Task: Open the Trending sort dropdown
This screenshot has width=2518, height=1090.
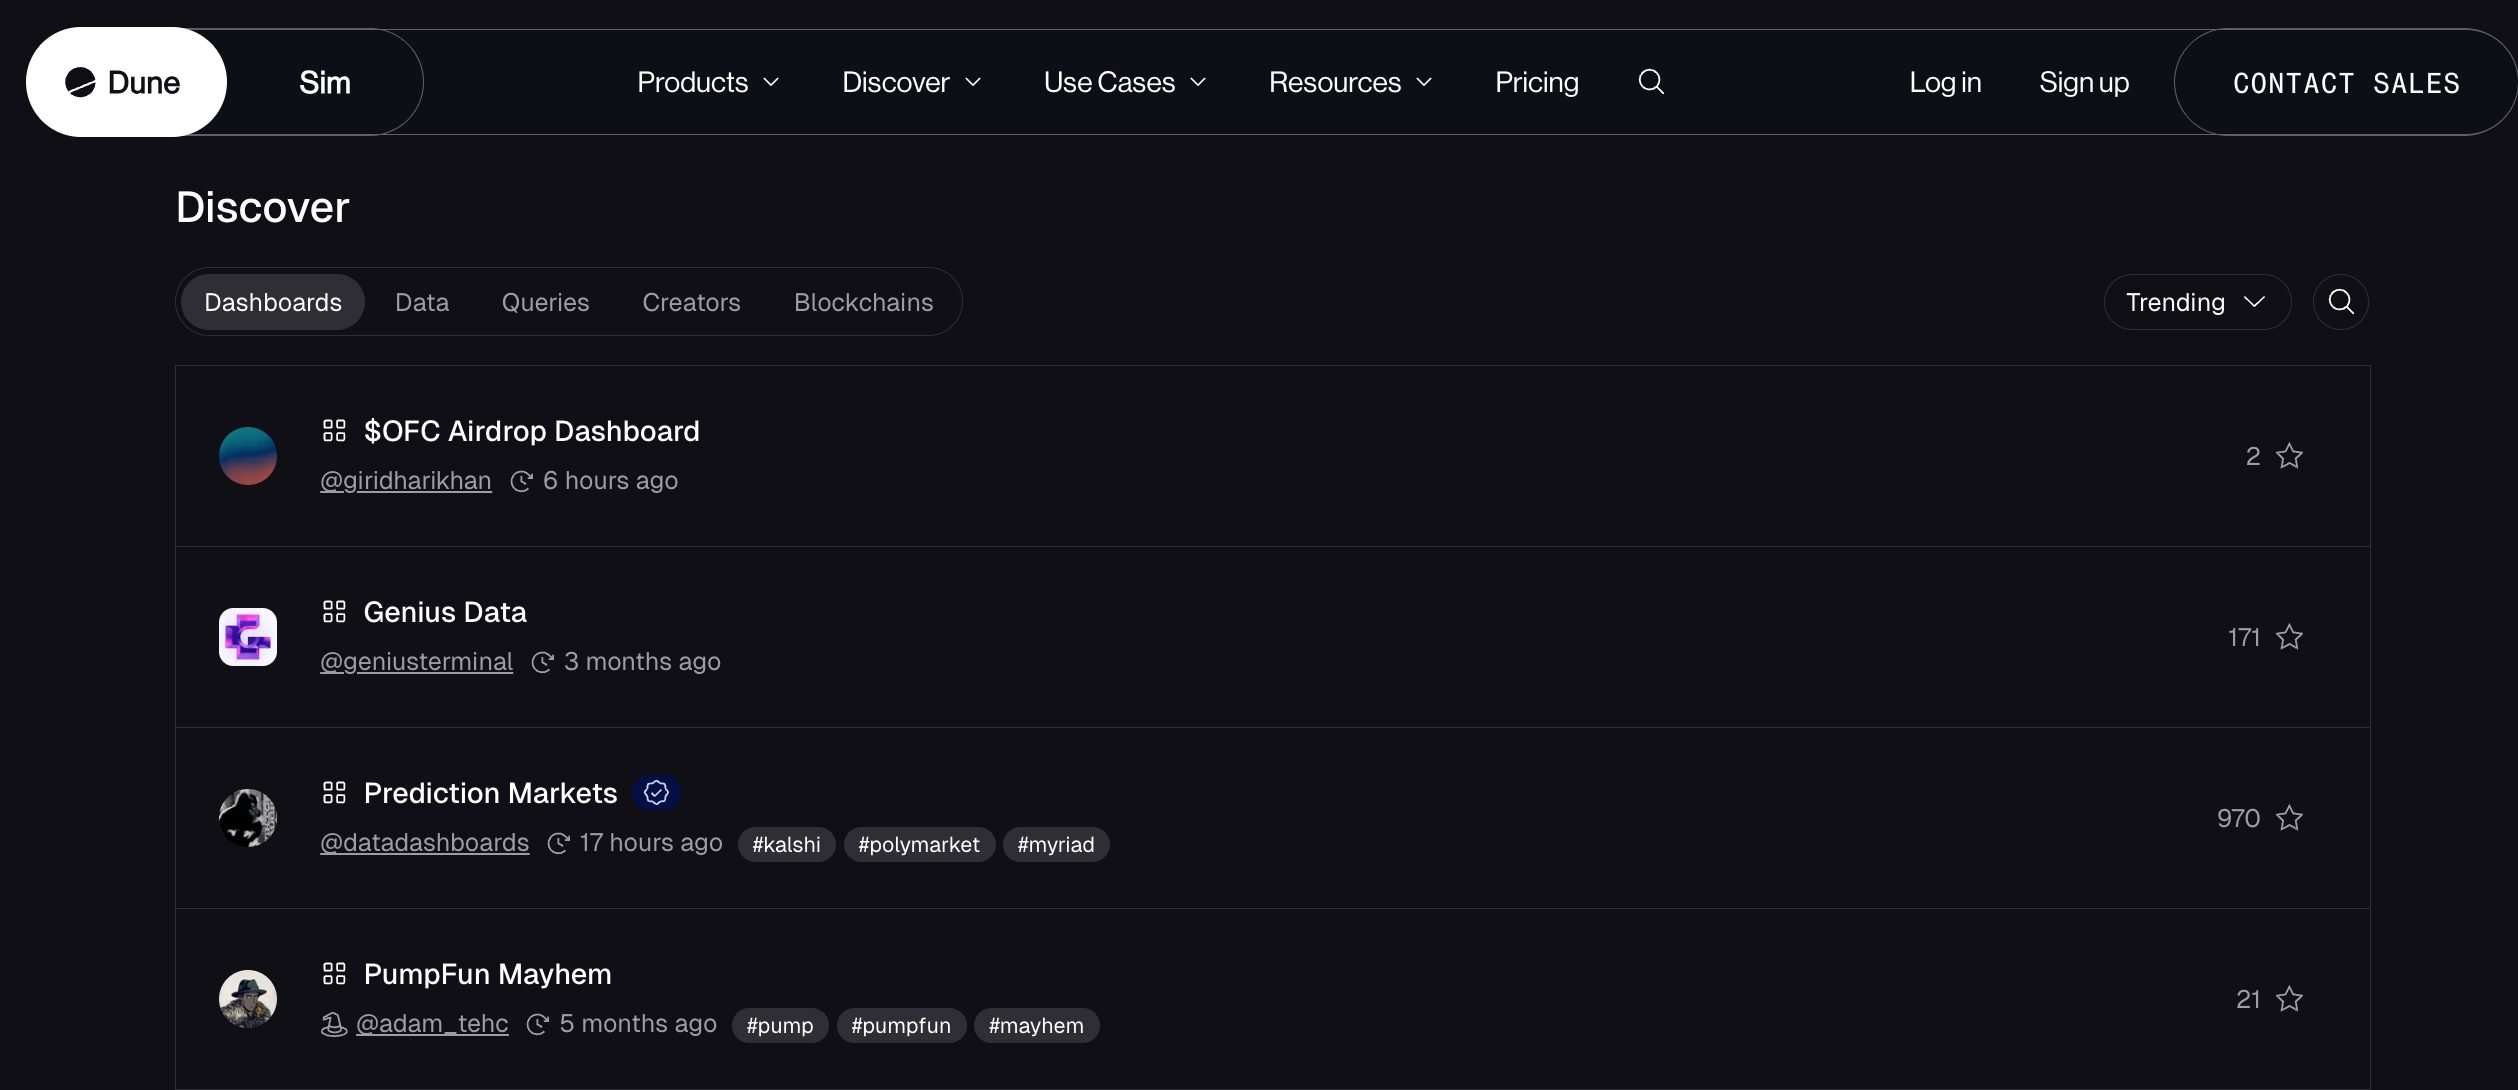Action: click(x=2197, y=302)
